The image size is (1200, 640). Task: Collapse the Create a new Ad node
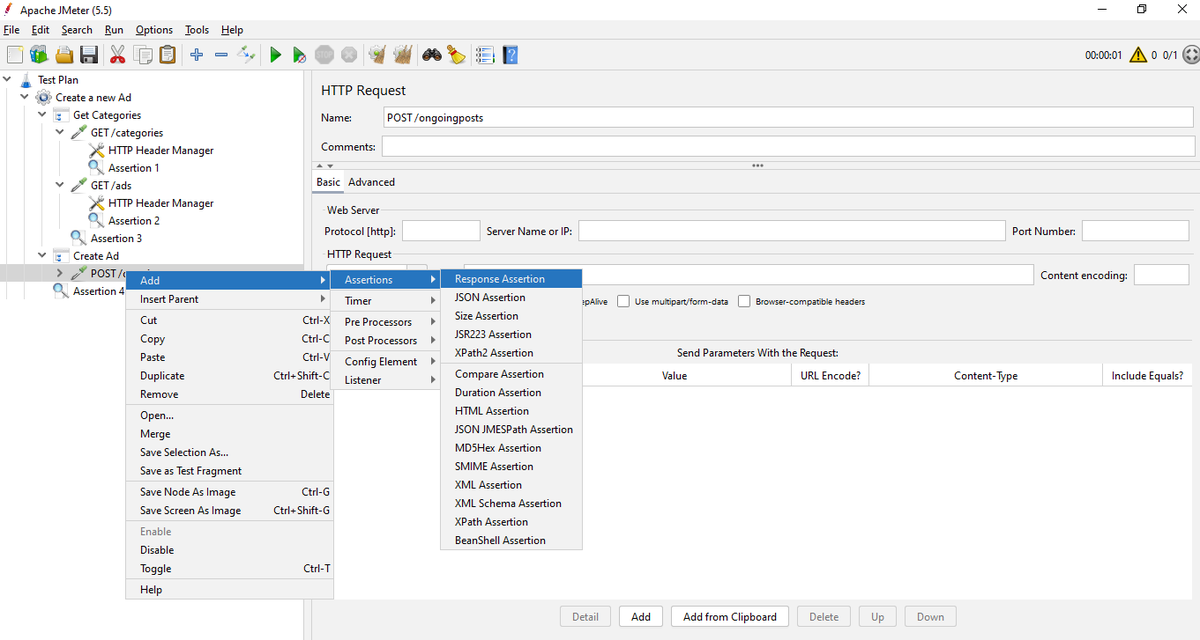(24, 97)
